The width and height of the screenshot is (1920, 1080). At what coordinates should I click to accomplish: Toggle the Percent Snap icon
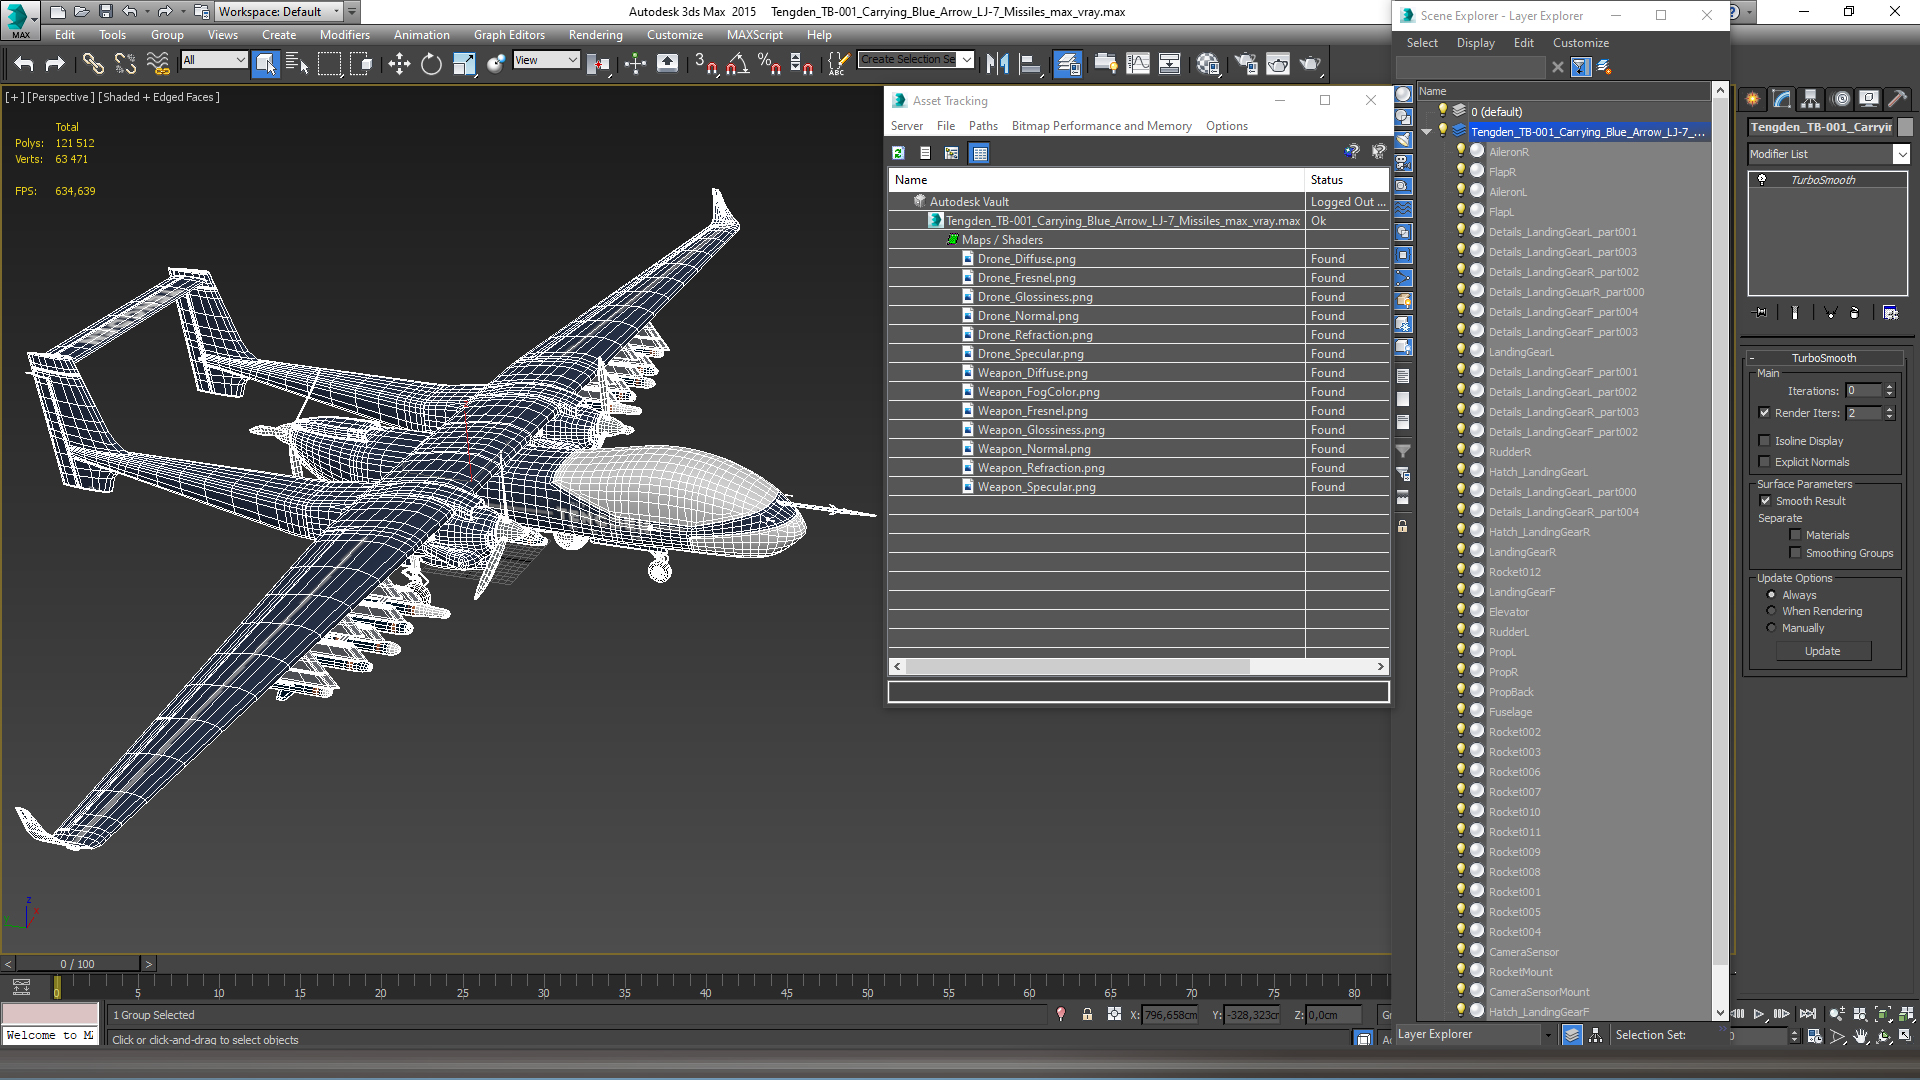point(769,64)
